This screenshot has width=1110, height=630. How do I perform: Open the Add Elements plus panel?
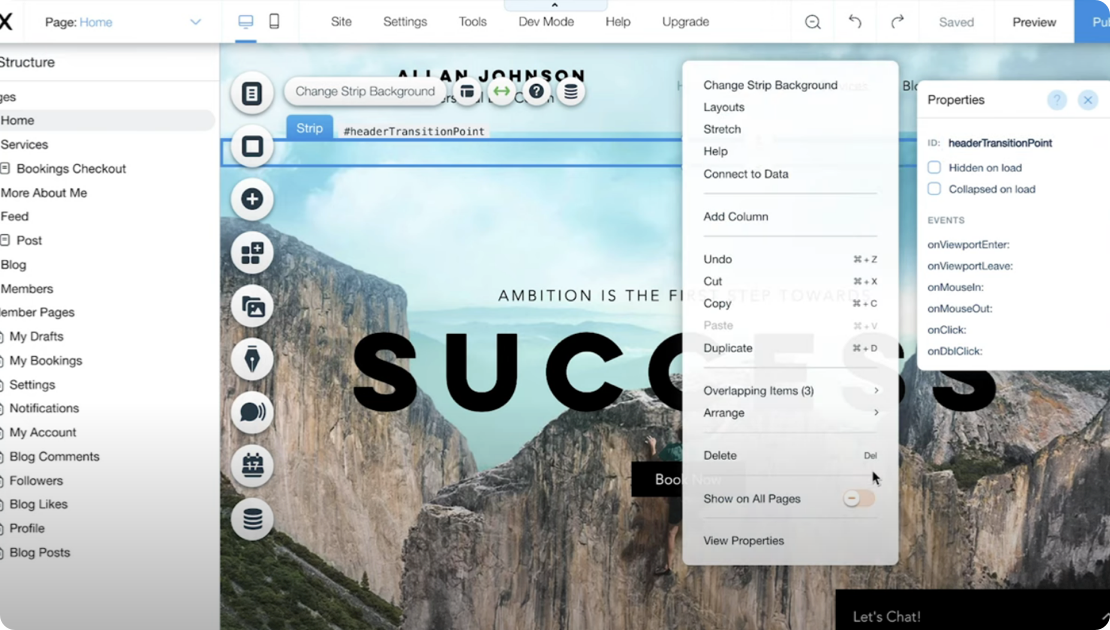tap(251, 199)
